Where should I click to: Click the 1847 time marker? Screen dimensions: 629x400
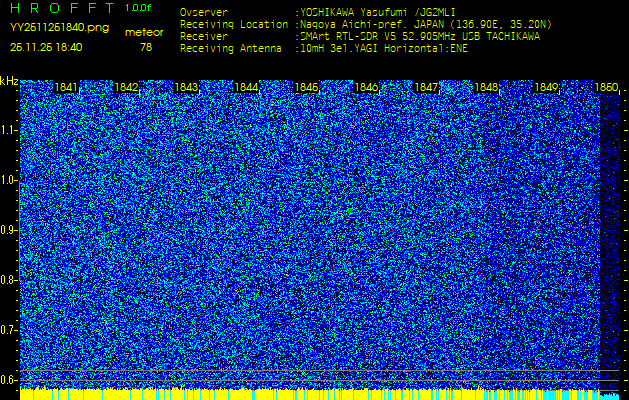click(426, 87)
